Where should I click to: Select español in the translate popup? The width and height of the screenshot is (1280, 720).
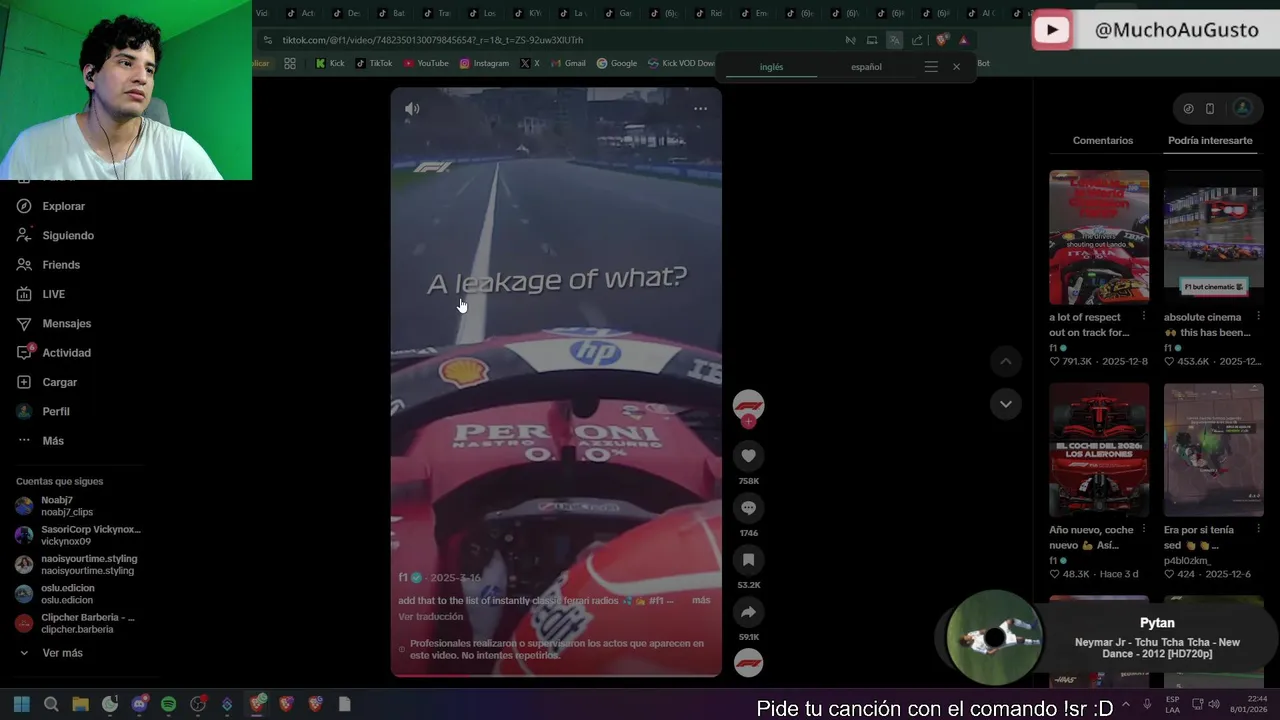click(x=866, y=67)
